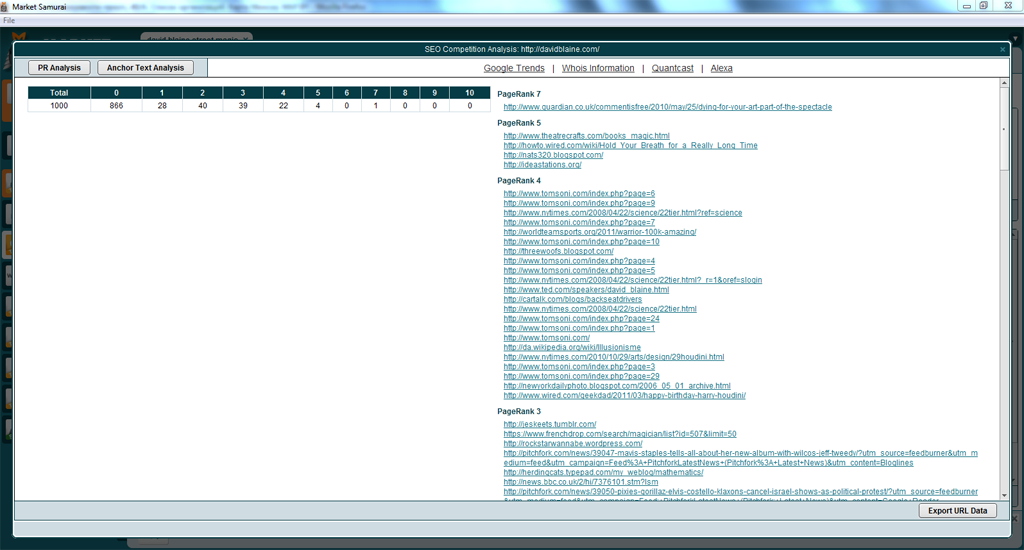Open the tomsoni.com homepage link
The width and height of the screenshot is (1024, 550).
[546, 338]
